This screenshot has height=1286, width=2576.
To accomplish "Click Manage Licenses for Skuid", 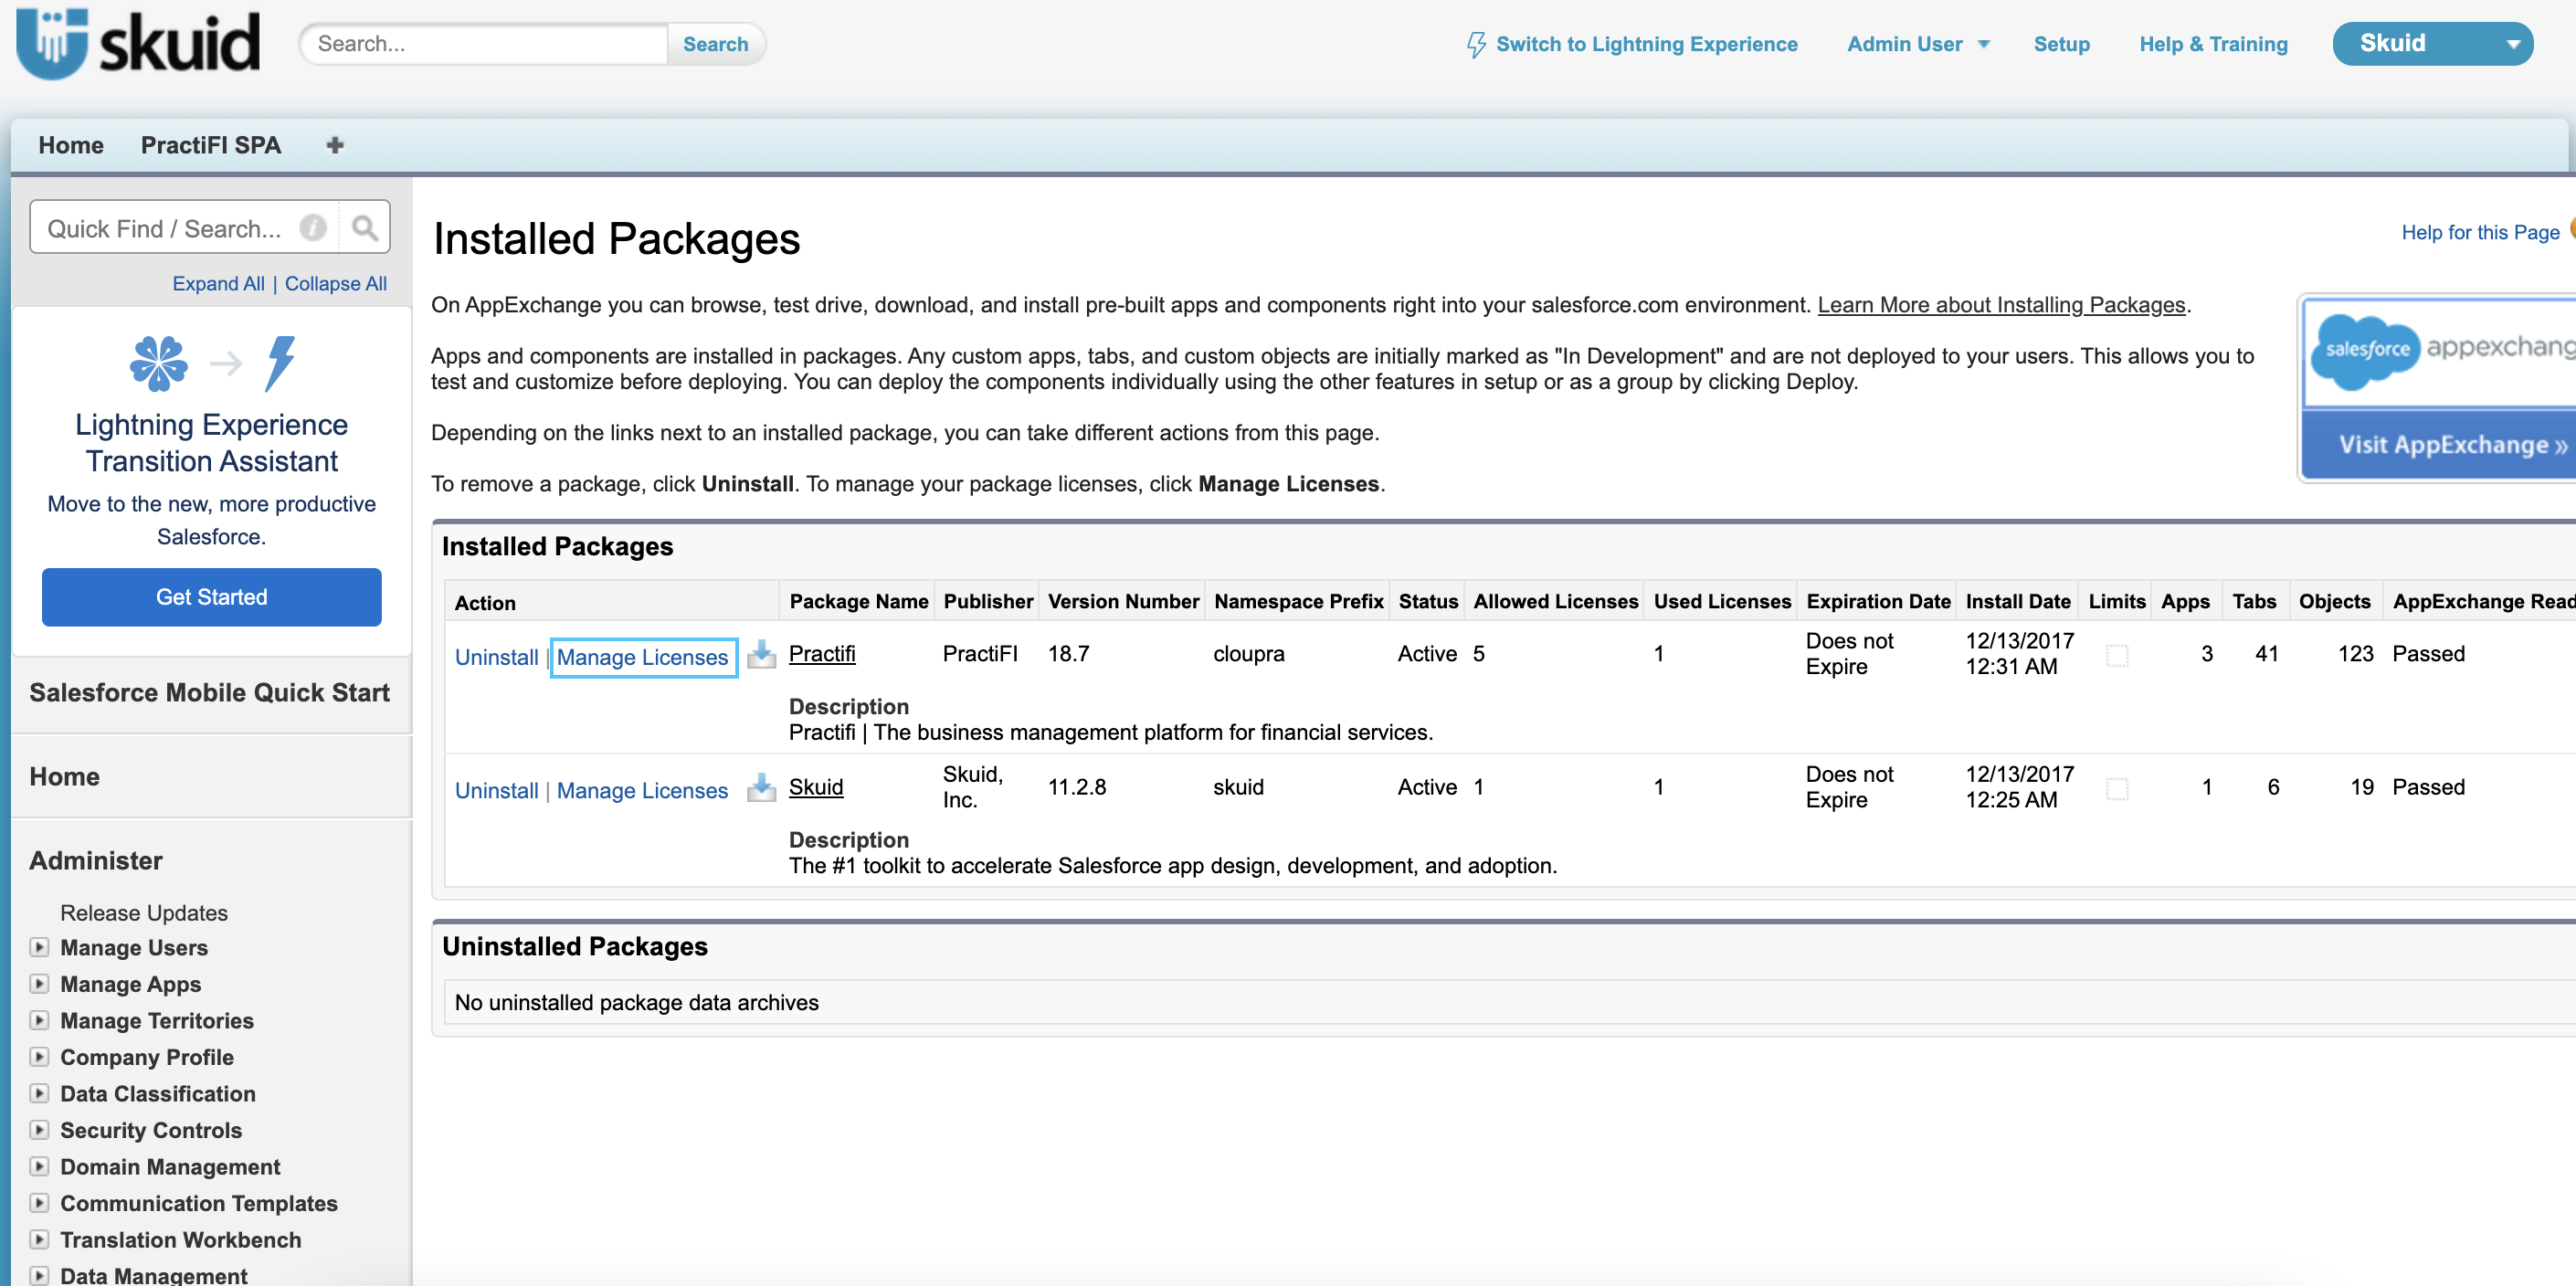I will coord(642,790).
